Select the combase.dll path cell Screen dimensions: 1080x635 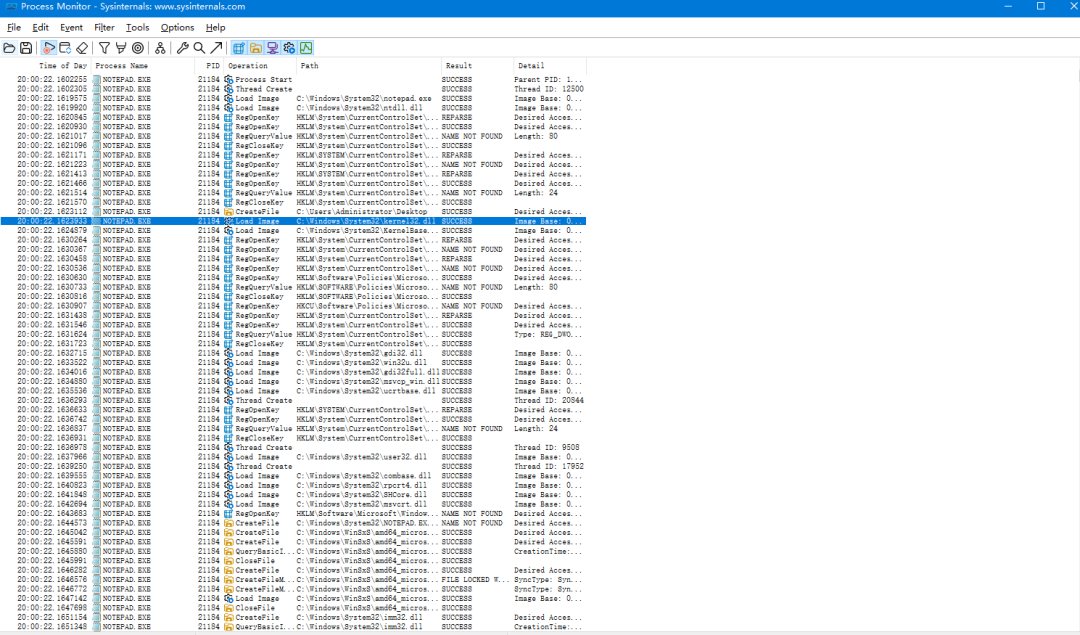[x=364, y=475]
